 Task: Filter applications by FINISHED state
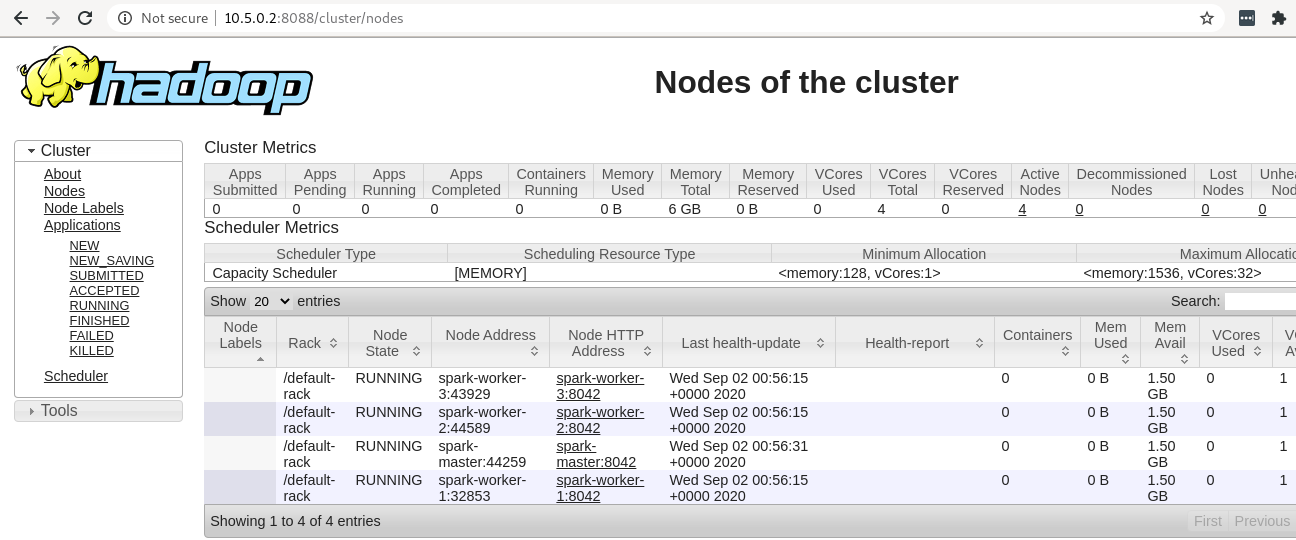pyautogui.click(x=99, y=321)
